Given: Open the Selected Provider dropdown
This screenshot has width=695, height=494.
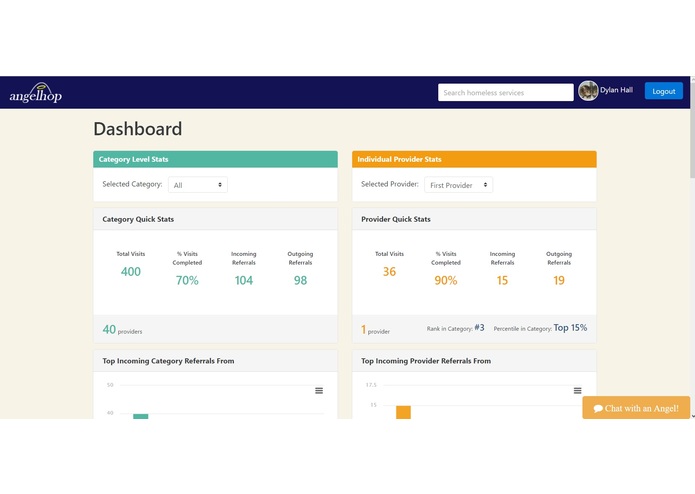Looking at the screenshot, I should [458, 185].
